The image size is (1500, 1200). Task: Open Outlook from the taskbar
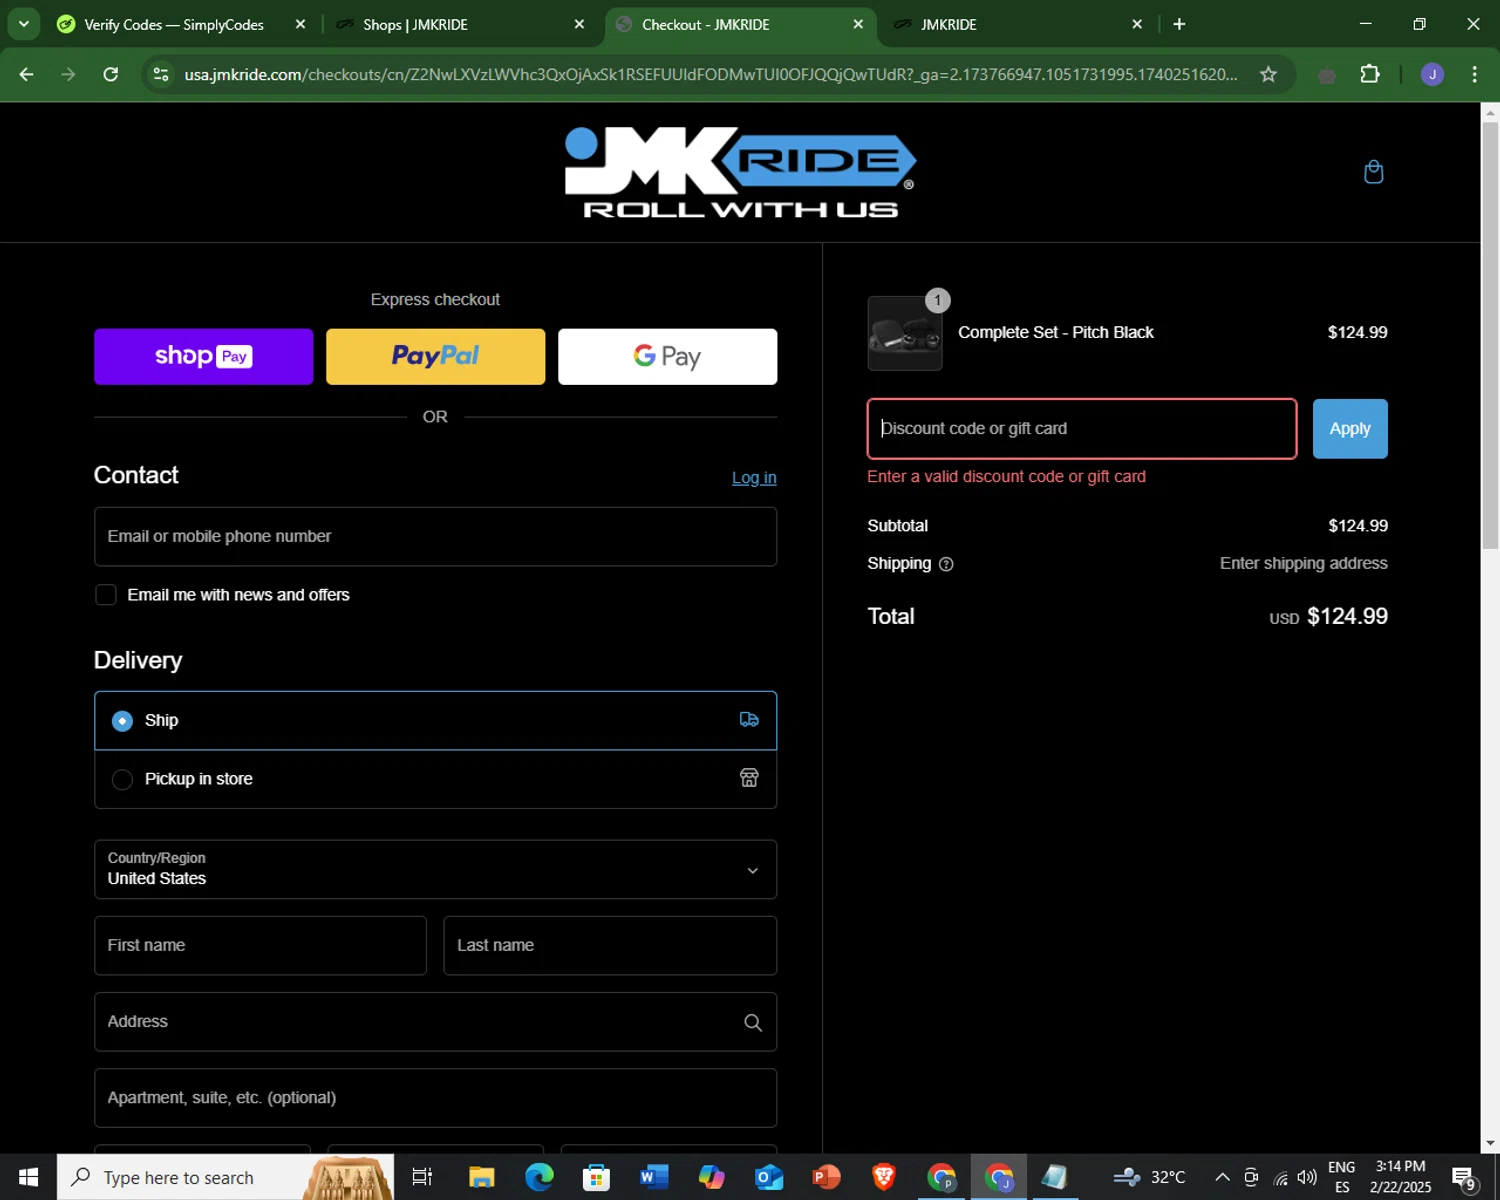click(x=768, y=1177)
